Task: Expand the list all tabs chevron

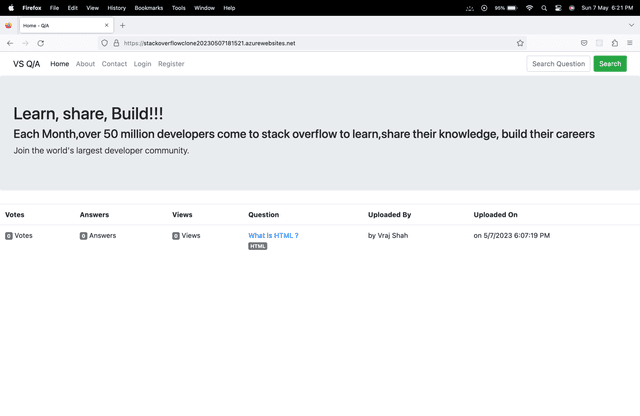Action: 630,25
